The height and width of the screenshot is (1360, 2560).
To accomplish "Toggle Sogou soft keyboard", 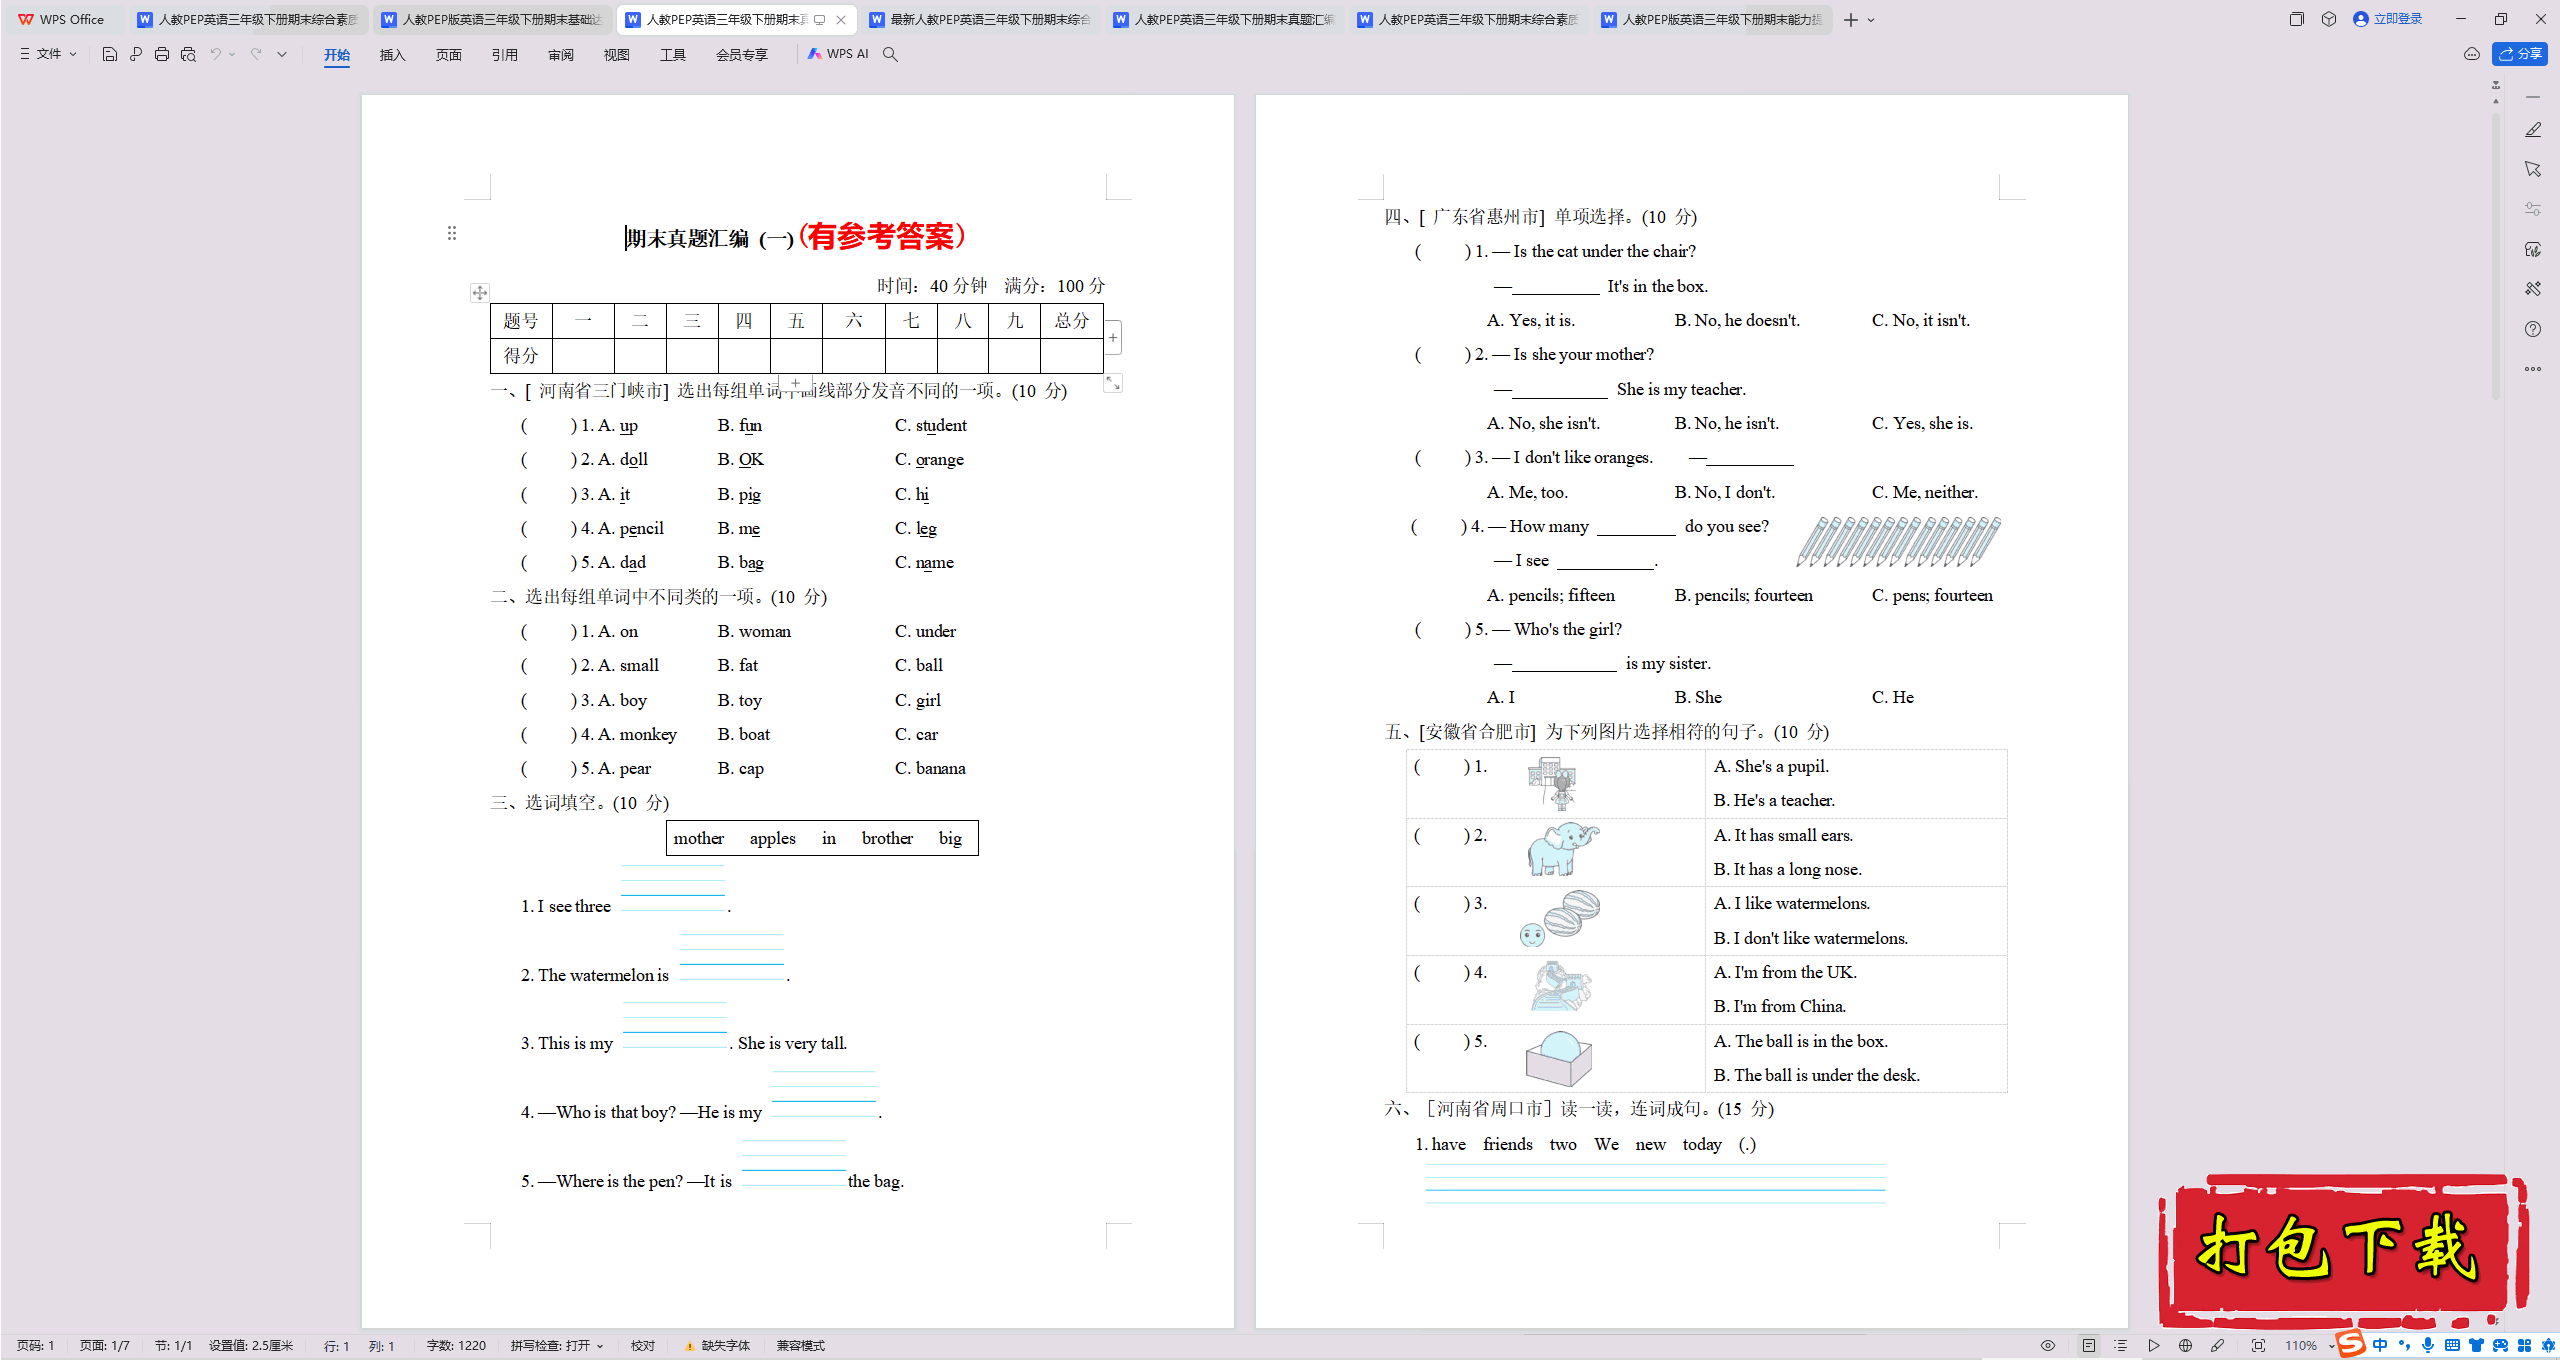I will [2452, 1346].
